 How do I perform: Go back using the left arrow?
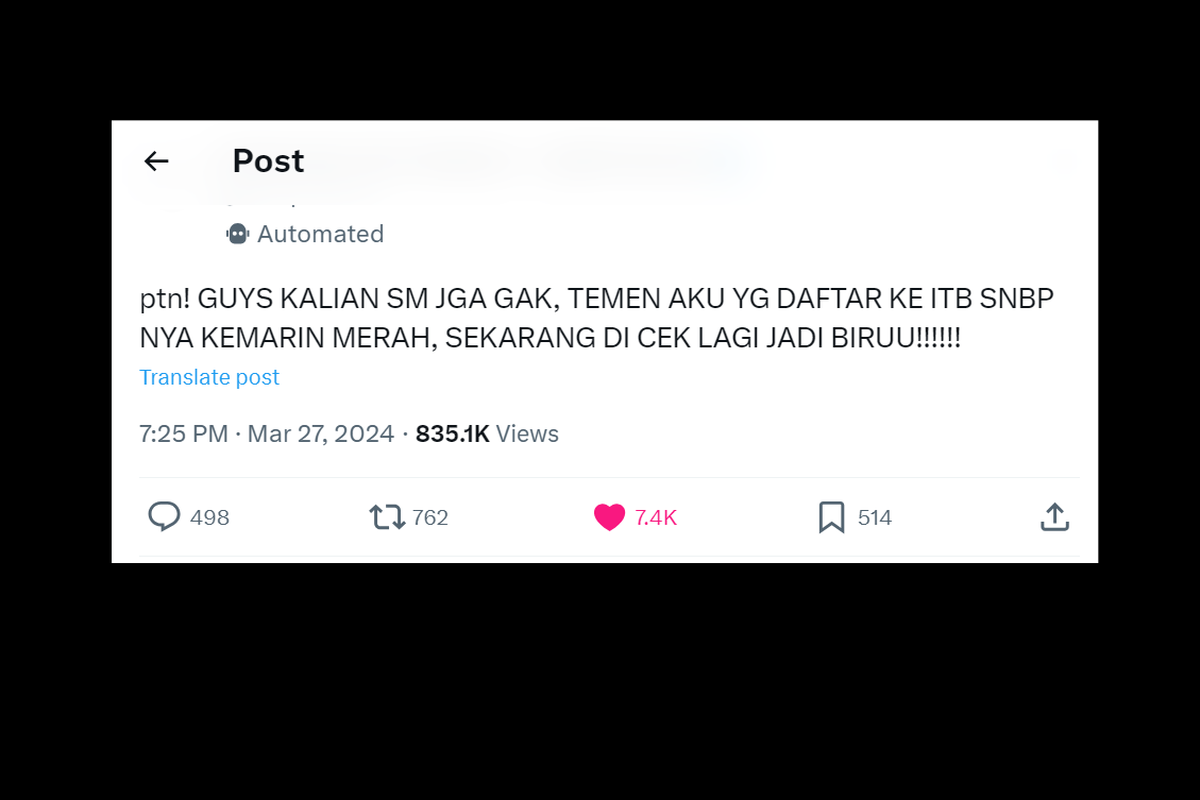(x=156, y=161)
